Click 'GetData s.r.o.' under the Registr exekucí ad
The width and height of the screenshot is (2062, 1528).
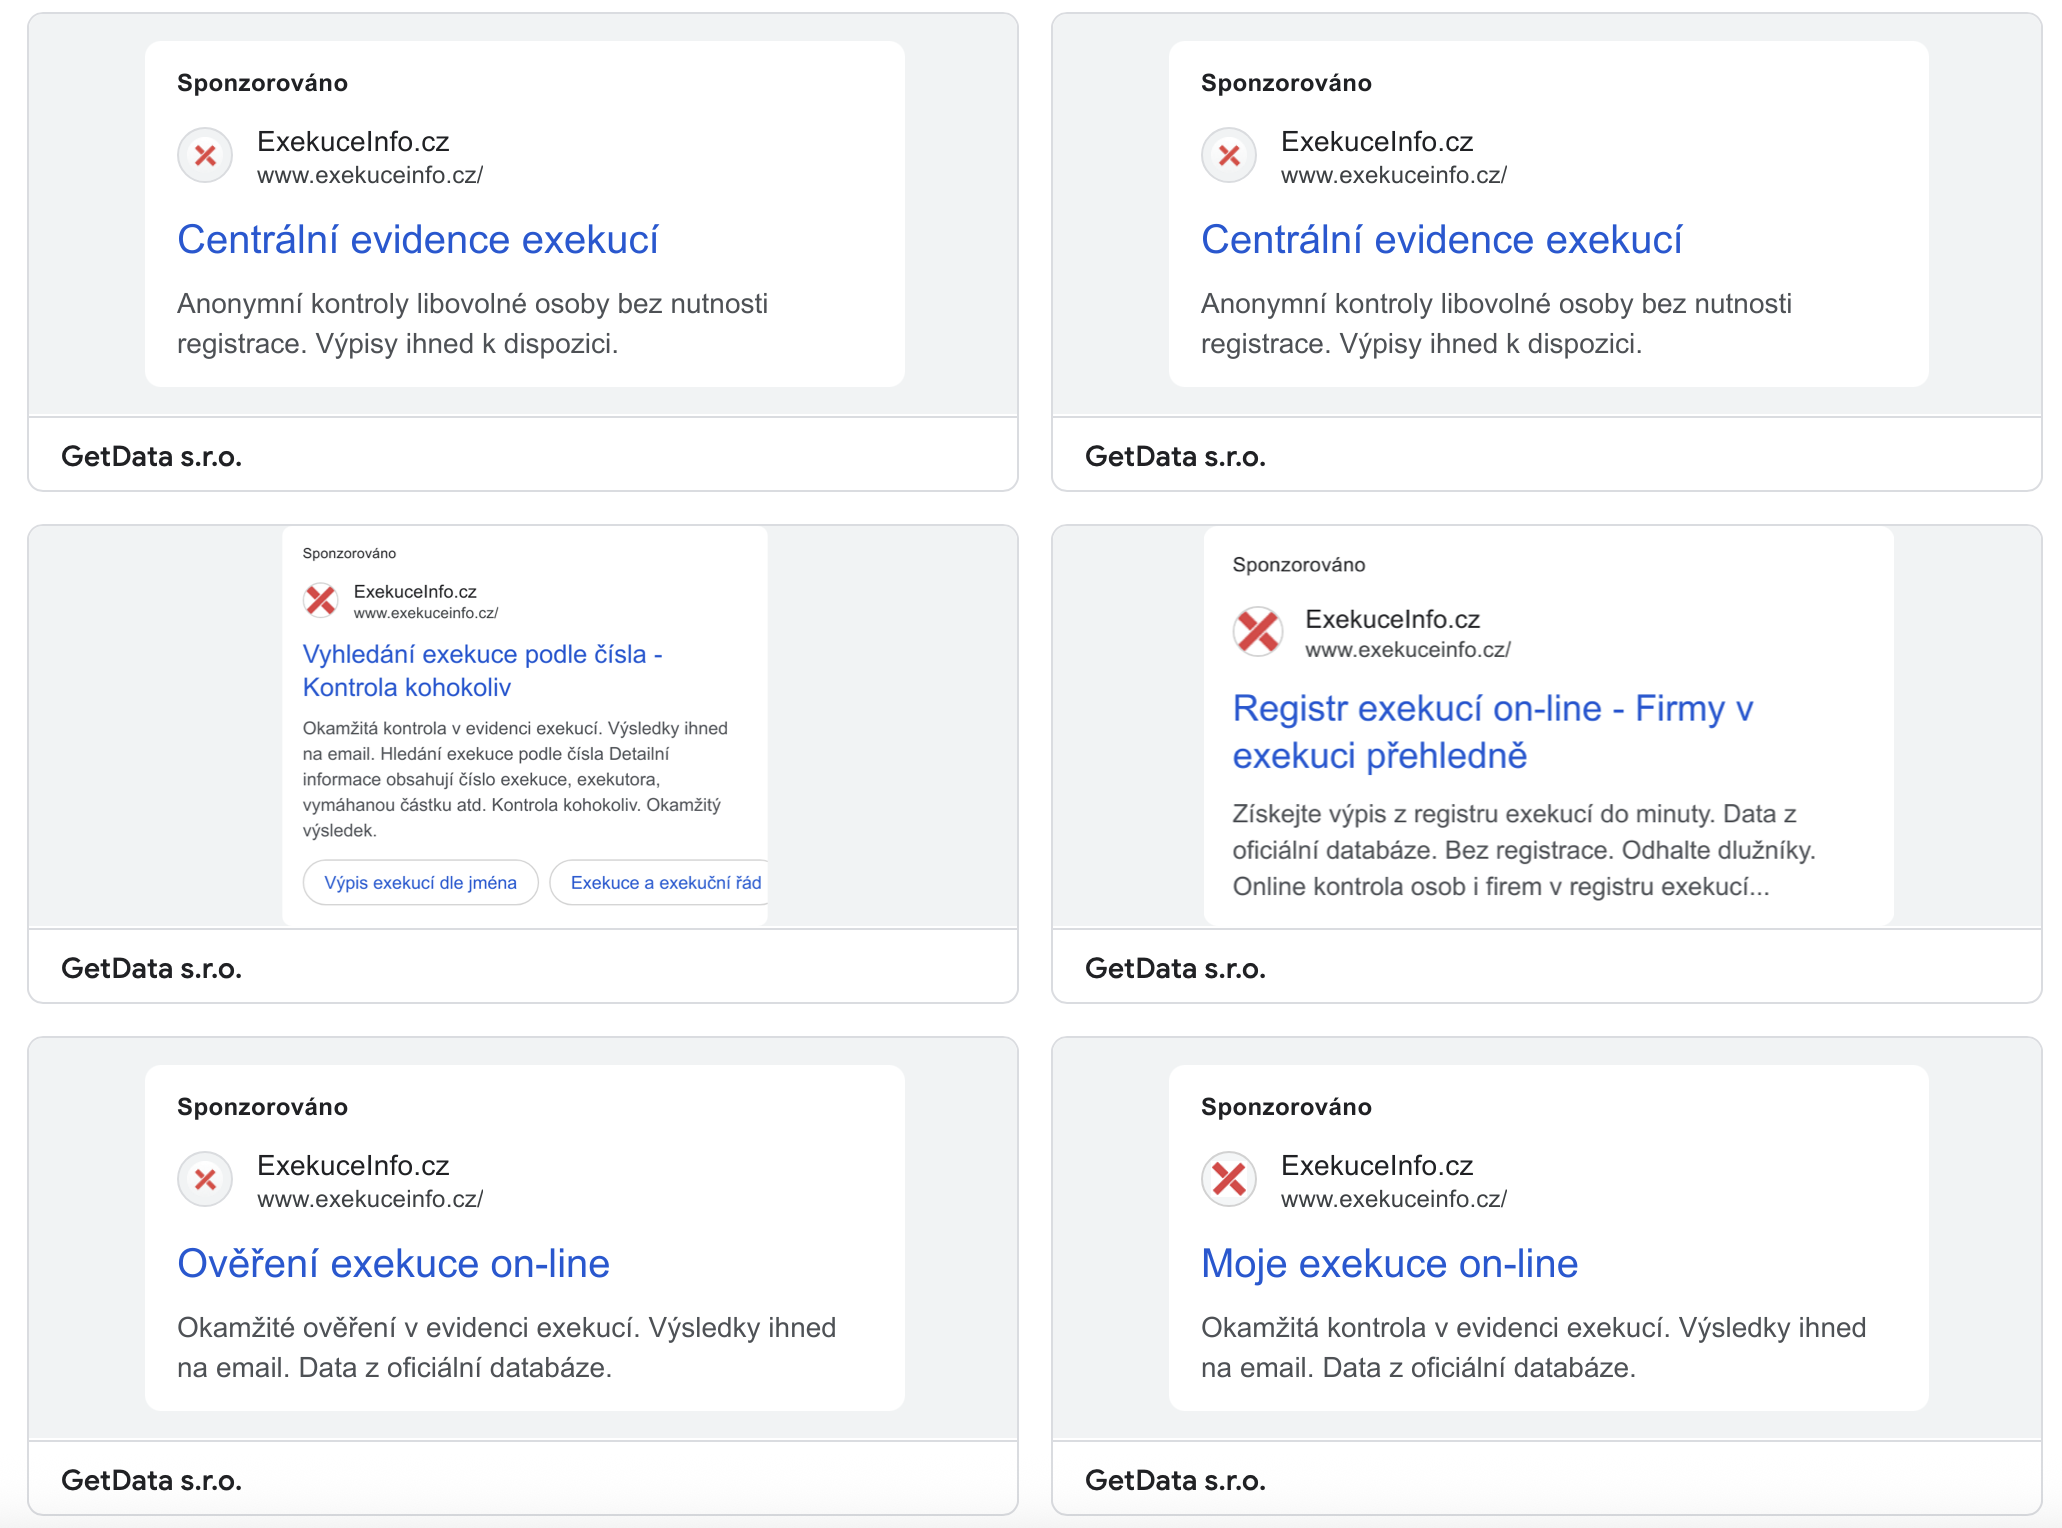point(1176,968)
